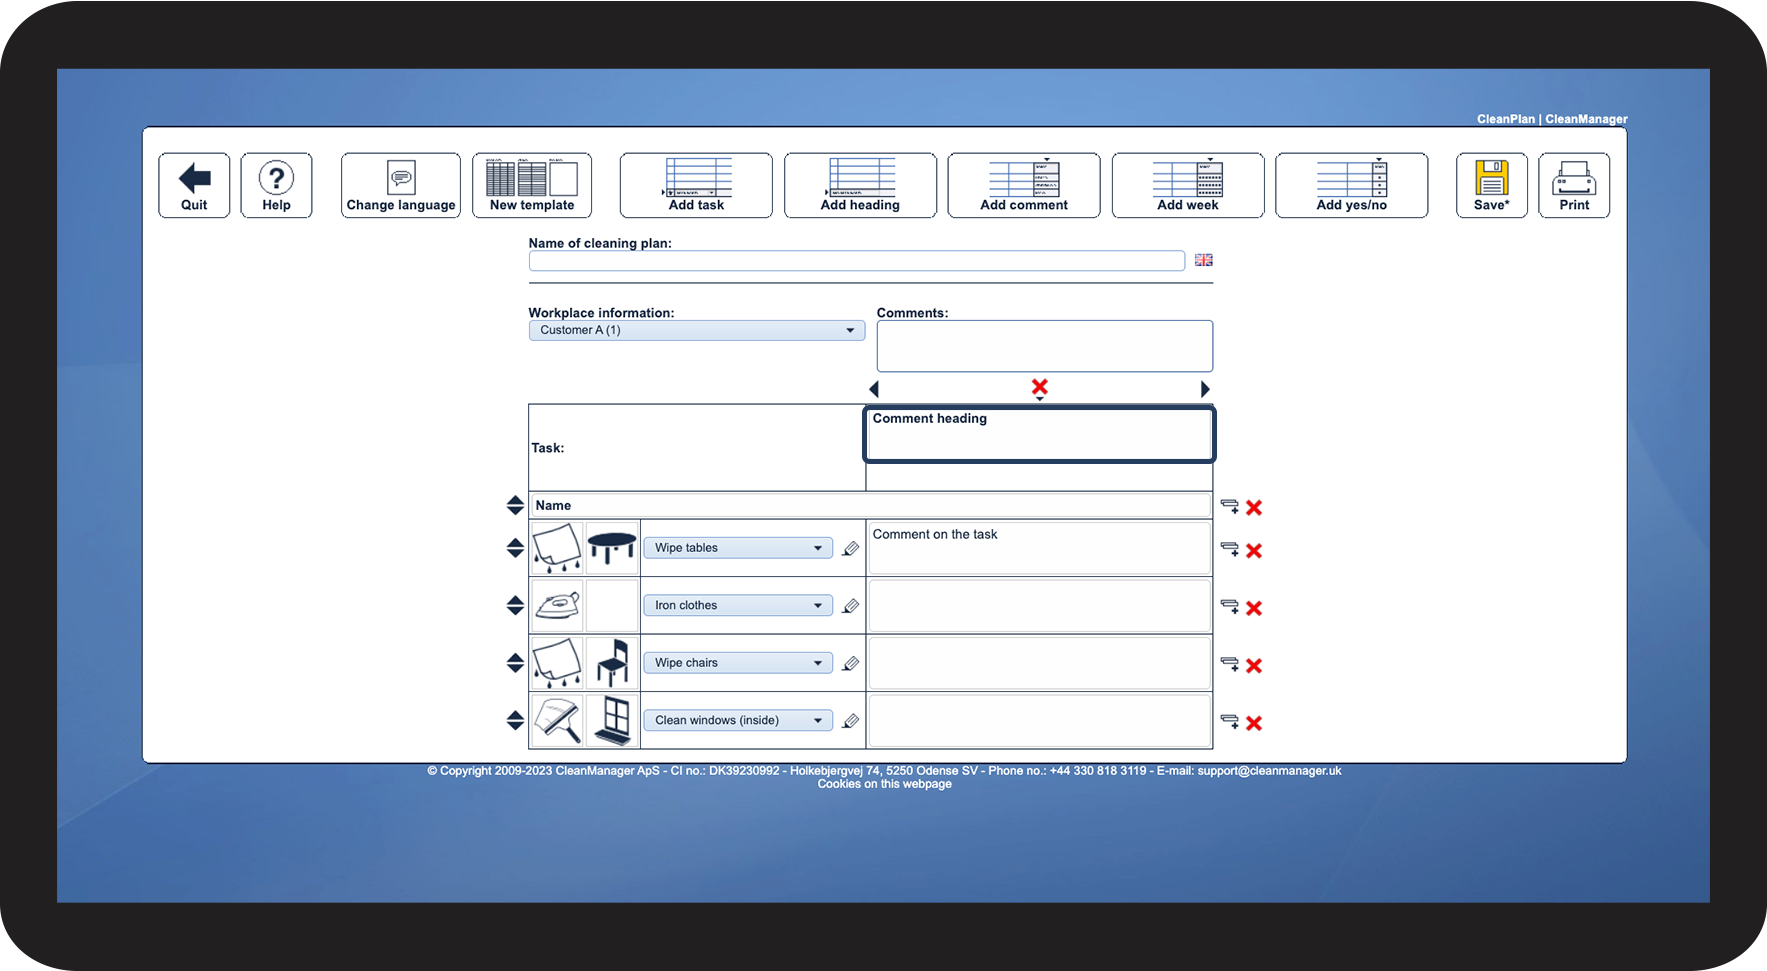Open the Iron clothes task dropdown
Viewport: 1767px width, 971px height.
click(738, 605)
